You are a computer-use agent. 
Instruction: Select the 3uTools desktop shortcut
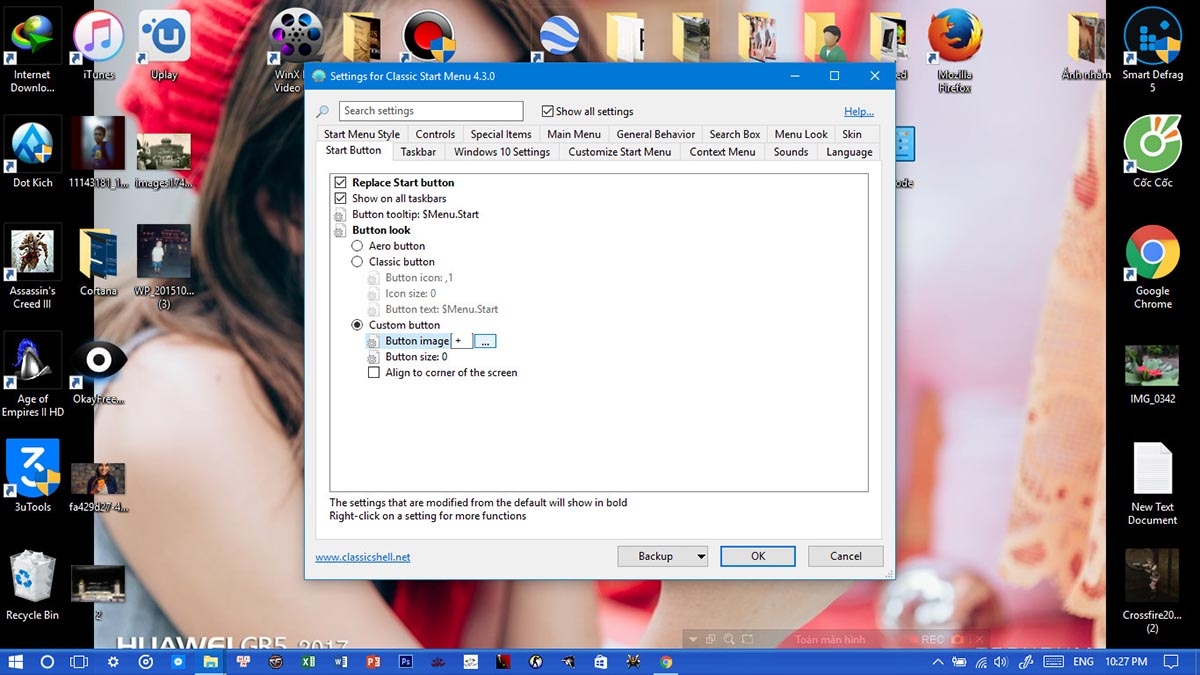pyautogui.click(x=32, y=476)
